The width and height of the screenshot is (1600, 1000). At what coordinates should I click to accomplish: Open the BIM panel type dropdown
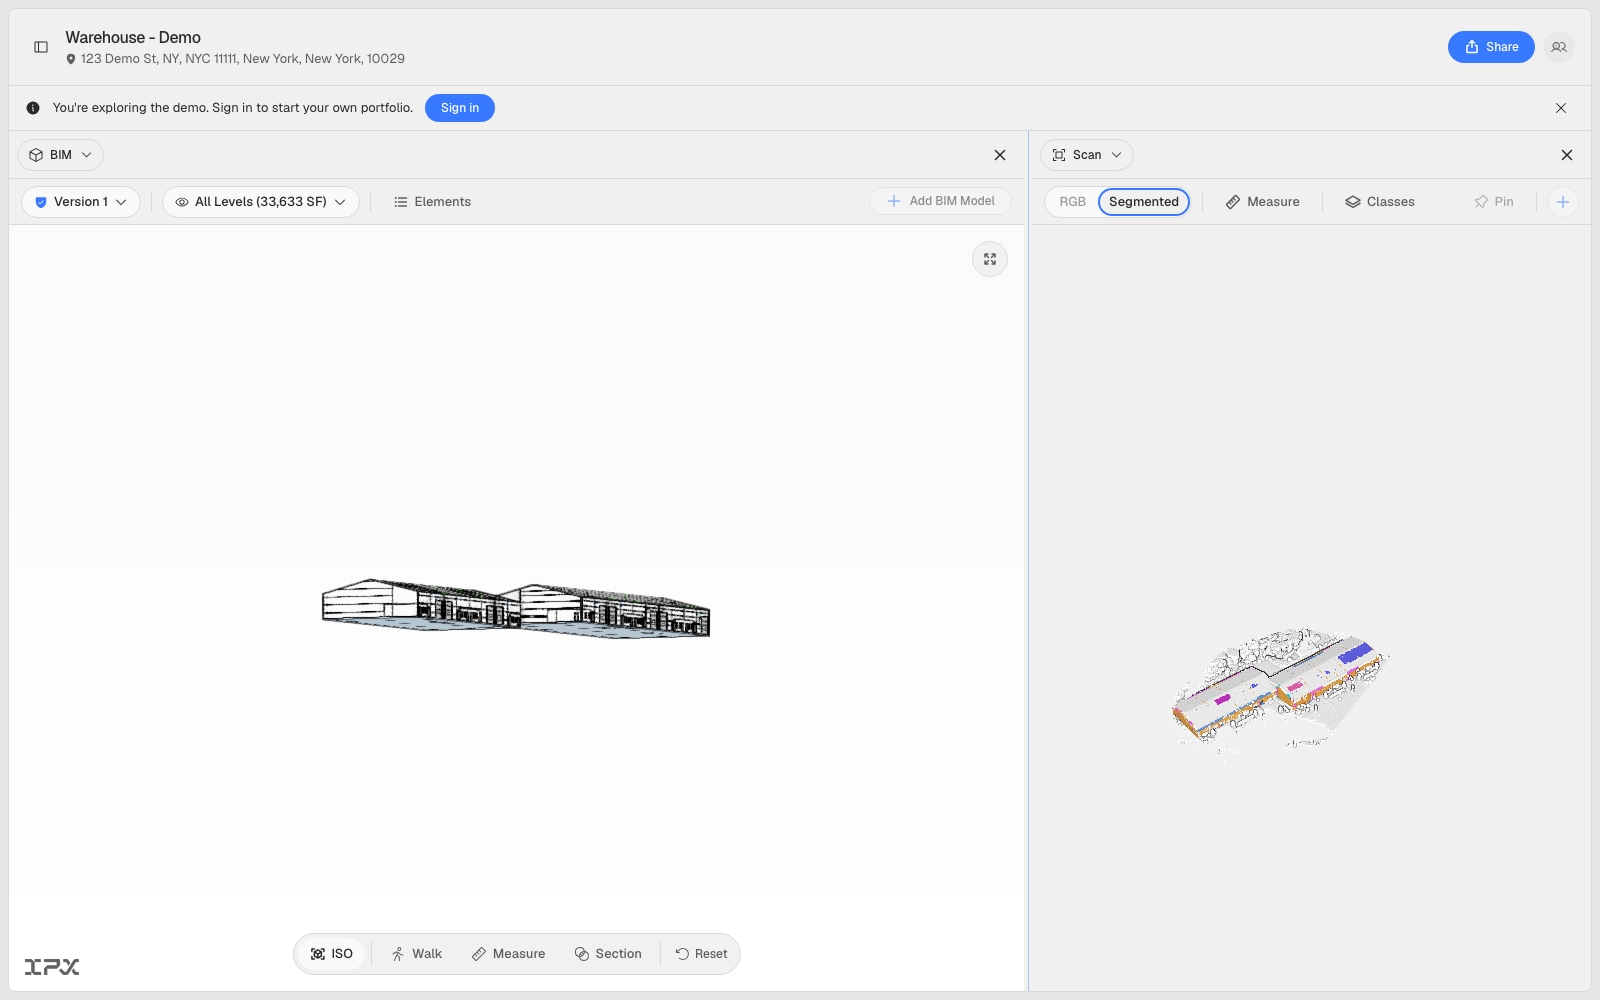pyautogui.click(x=61, y=155)
